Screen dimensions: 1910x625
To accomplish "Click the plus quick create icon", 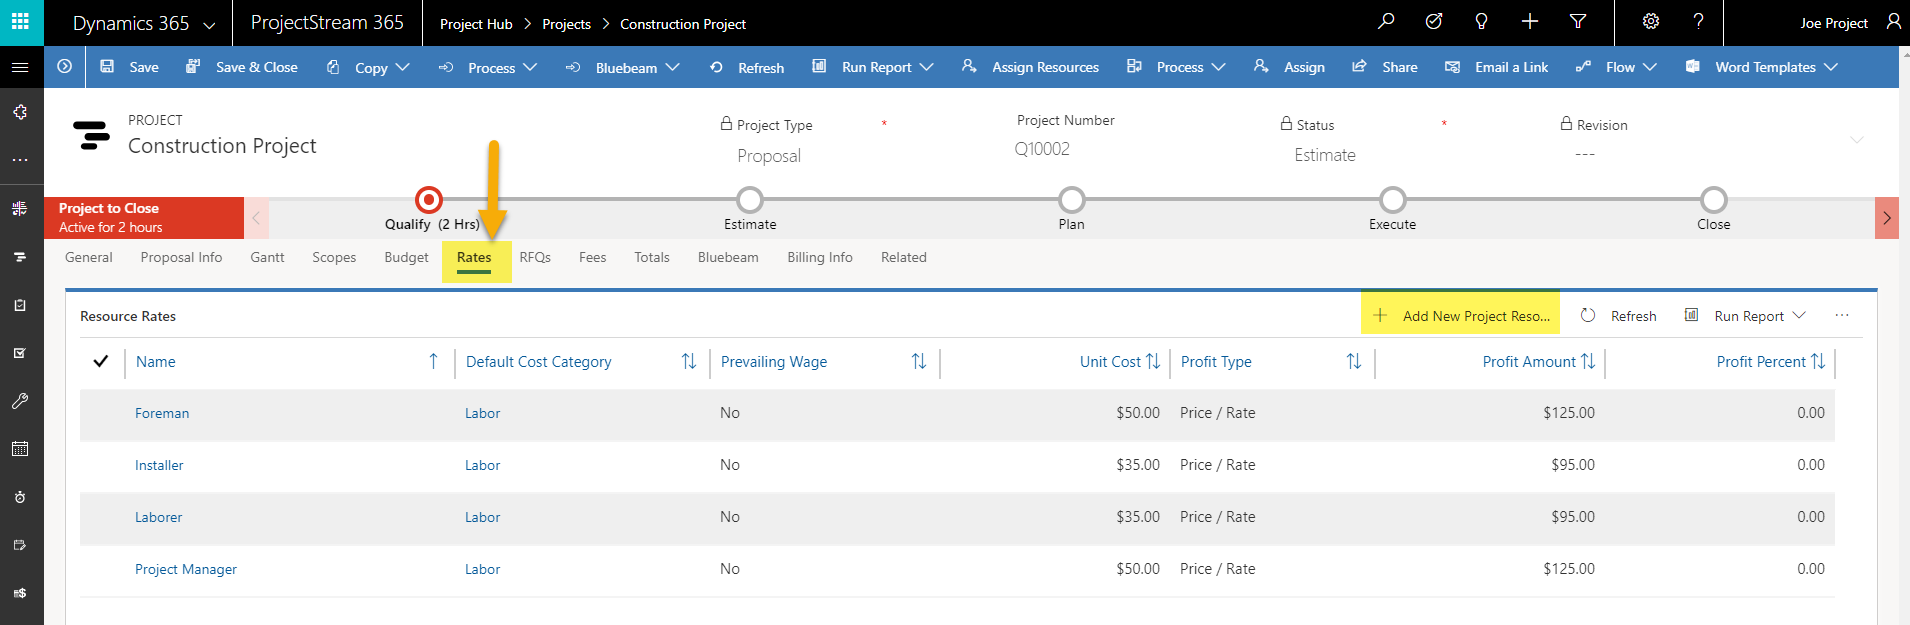I will [x=1530, y=21].
